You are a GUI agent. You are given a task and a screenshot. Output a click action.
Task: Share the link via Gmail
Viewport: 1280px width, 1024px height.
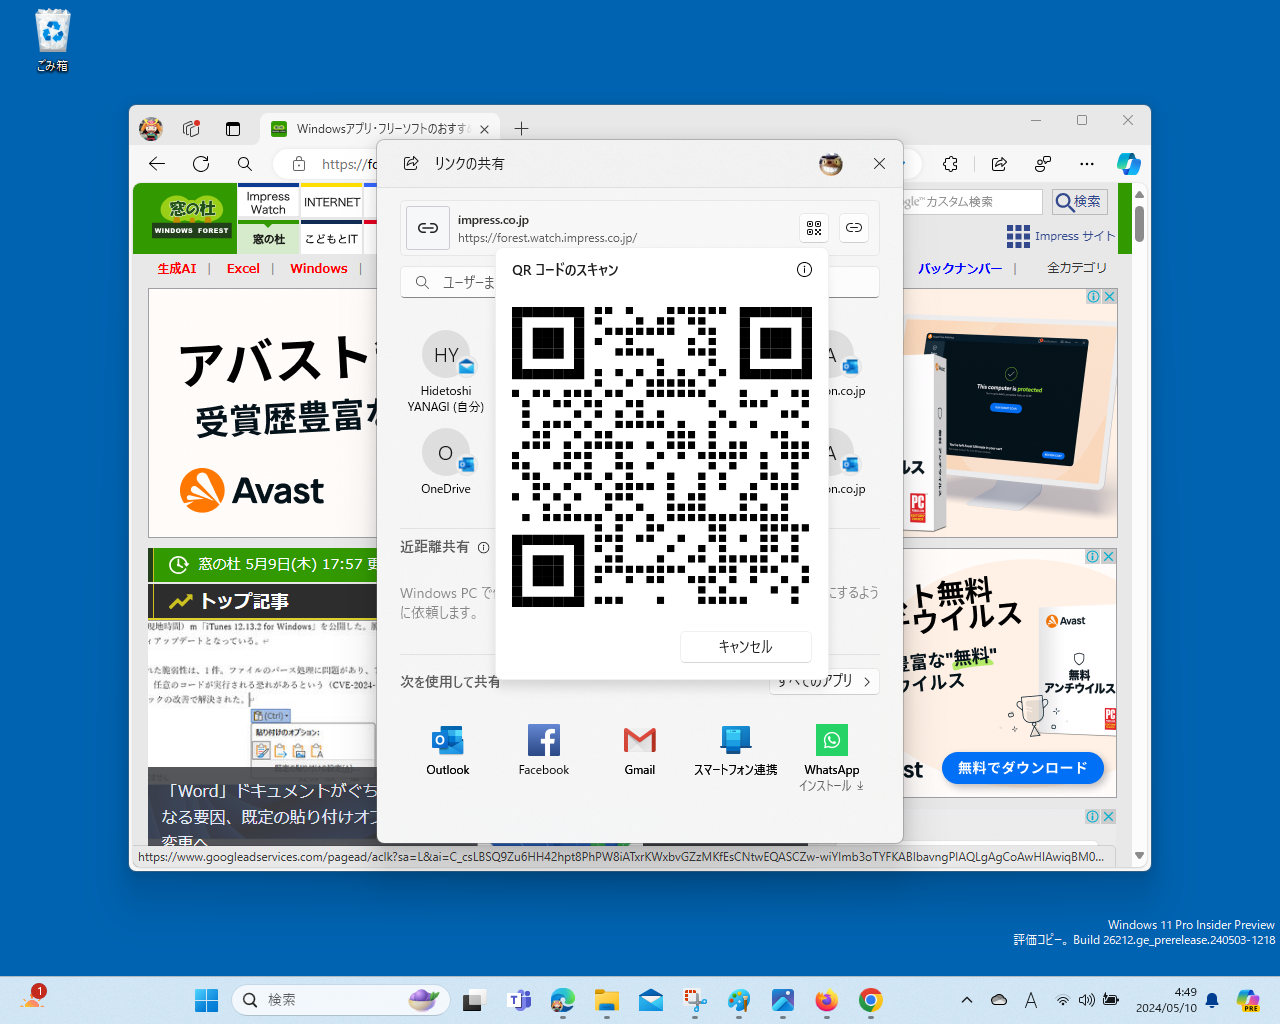coord(639,750)
